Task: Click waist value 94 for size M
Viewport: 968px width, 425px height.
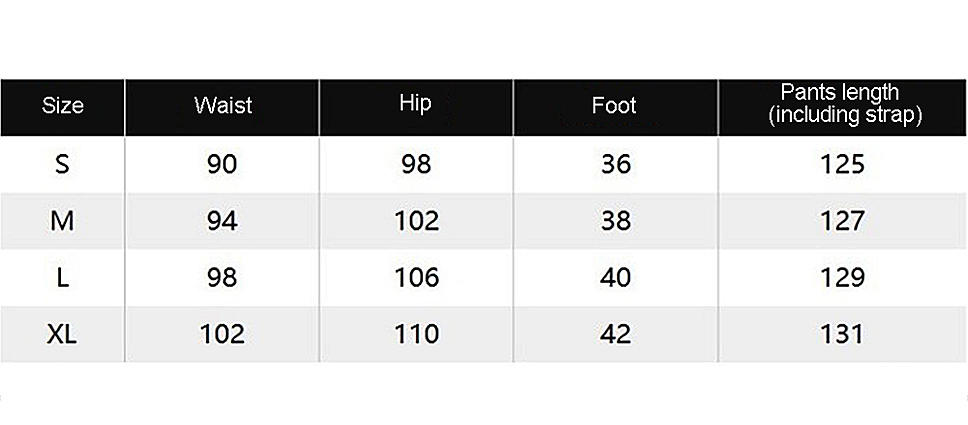Action: (x=222, y=221)
